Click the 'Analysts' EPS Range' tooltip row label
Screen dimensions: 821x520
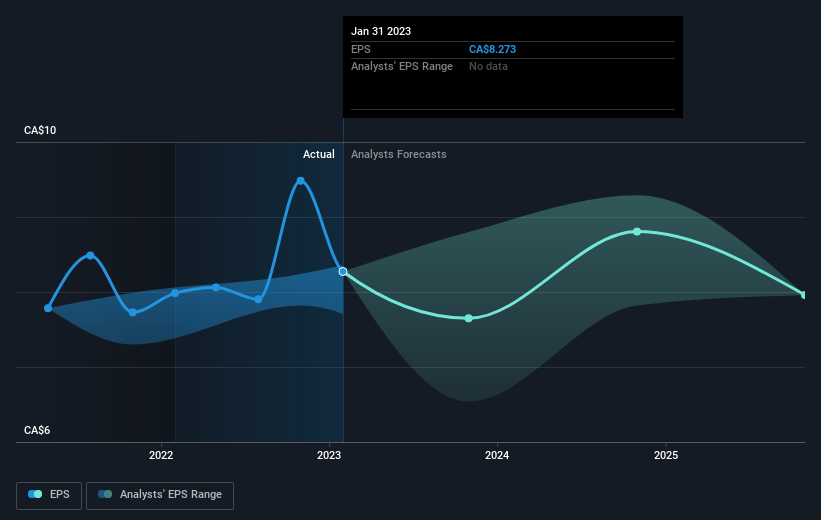(x=402, y=67)
